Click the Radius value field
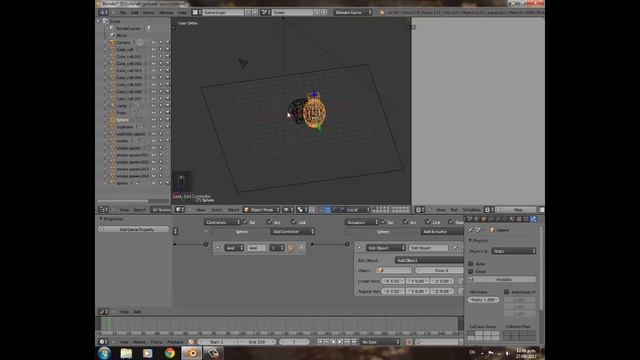 coord(483,300)
